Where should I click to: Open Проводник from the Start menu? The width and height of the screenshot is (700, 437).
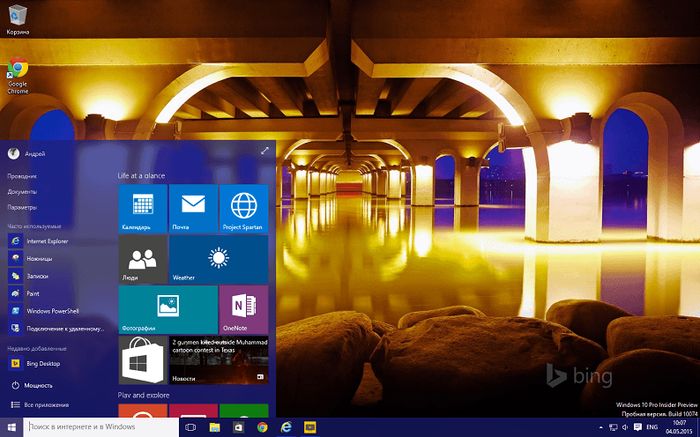[x=22, y=176]
